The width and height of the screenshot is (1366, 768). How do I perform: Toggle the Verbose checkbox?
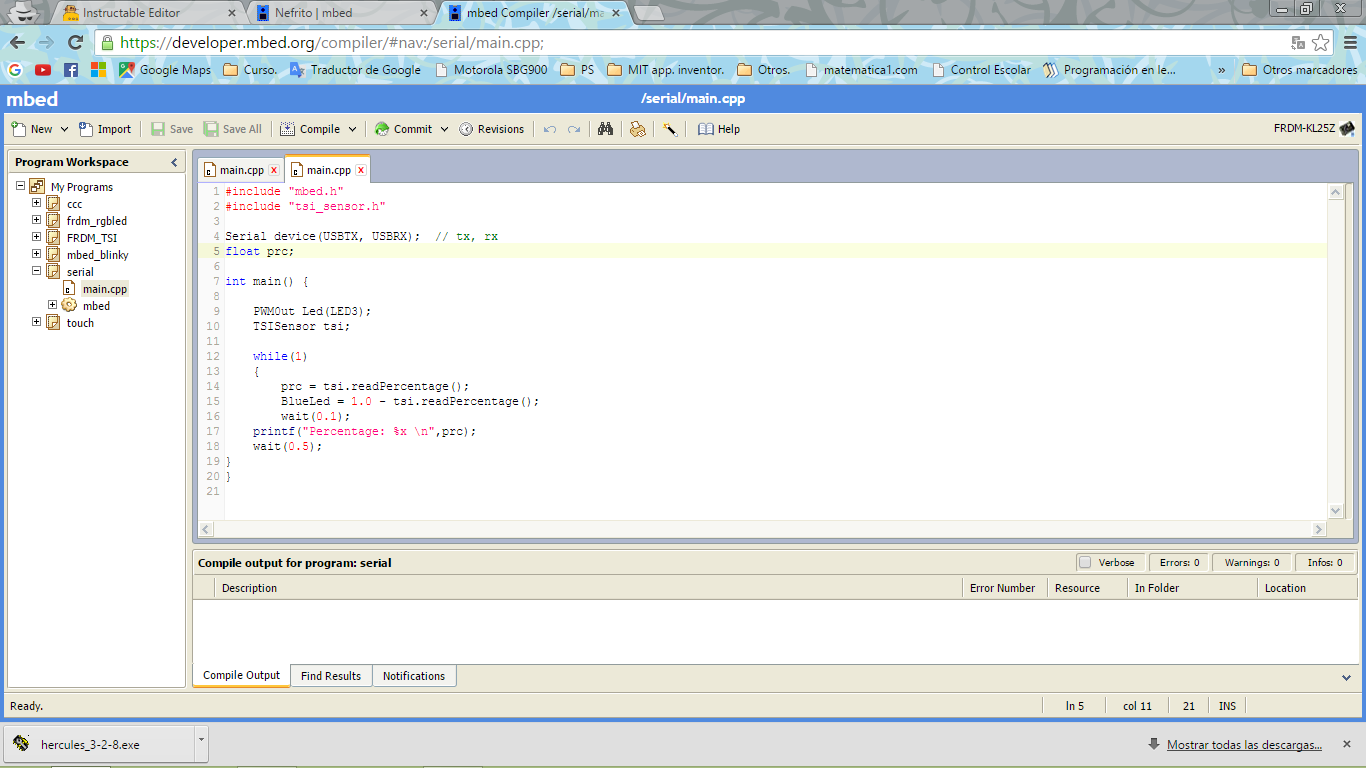coord(1085,562)
